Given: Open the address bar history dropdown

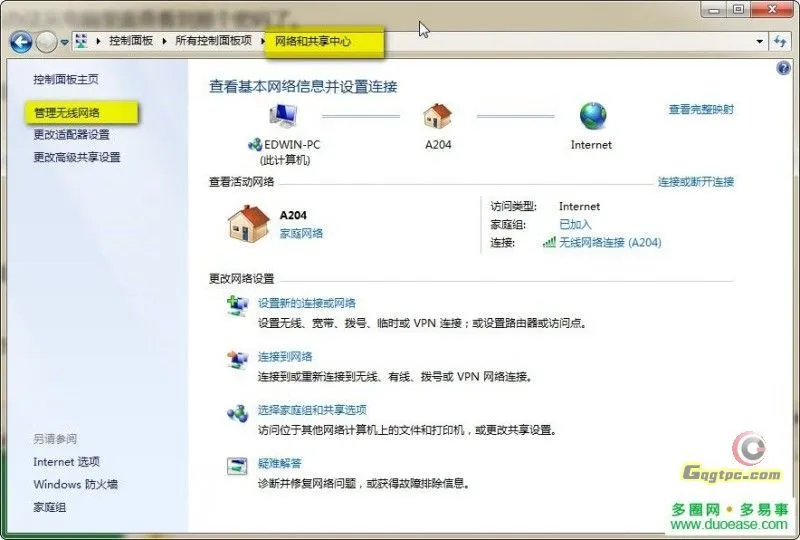Looking at the screenshot, I should (x=760, y=41).
